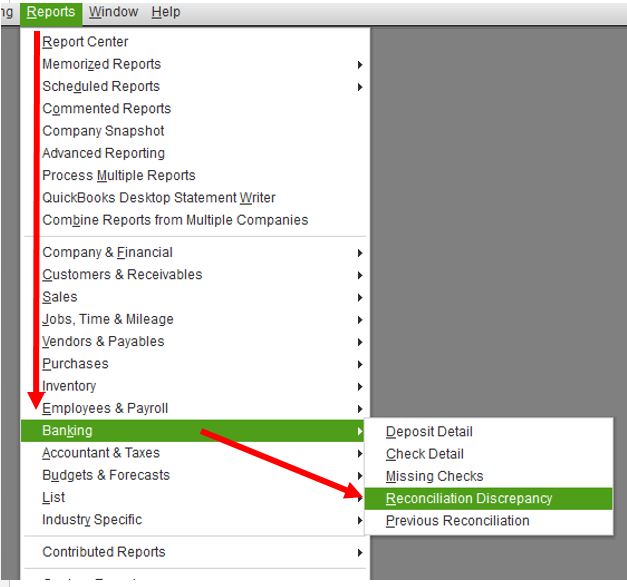Expand the Scheduled Reports submenu arrow
This screenshot has height=587, width=627.
359,87
